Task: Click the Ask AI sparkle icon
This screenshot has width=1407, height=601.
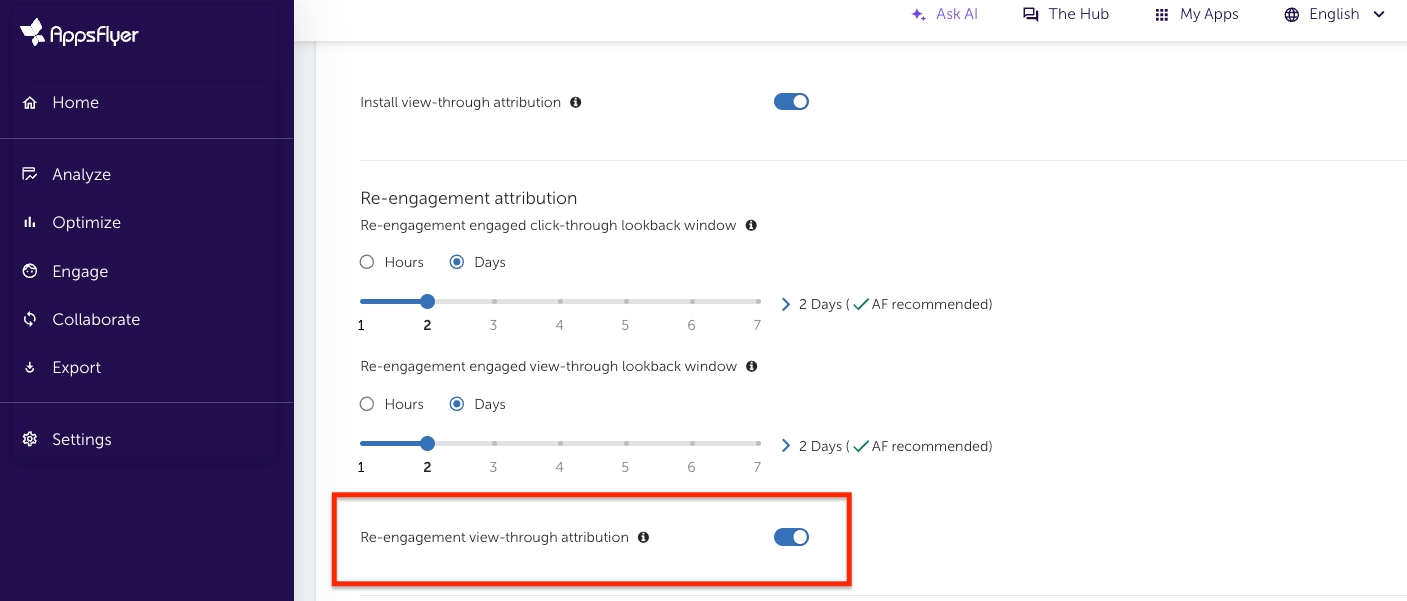Action: click(x=918, y=15)
